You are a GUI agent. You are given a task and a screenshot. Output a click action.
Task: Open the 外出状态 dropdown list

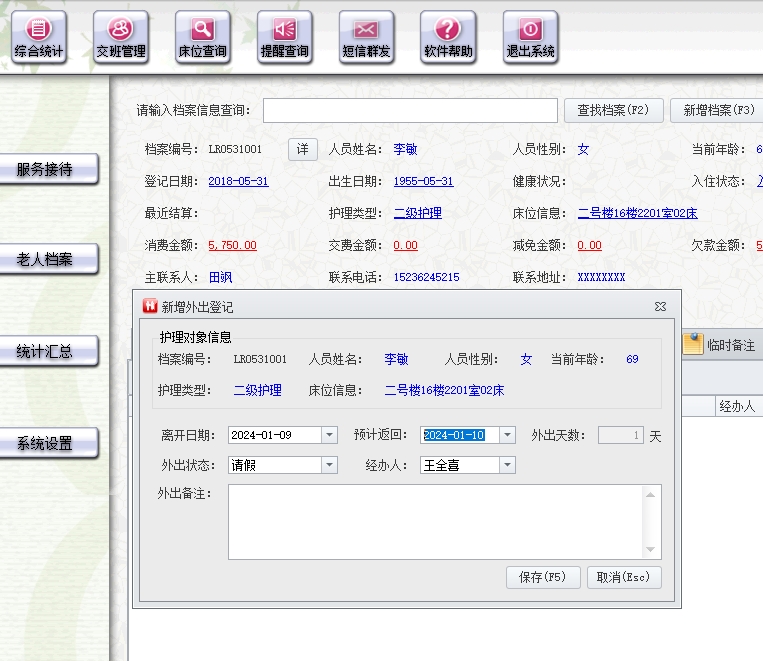[329, 465]
